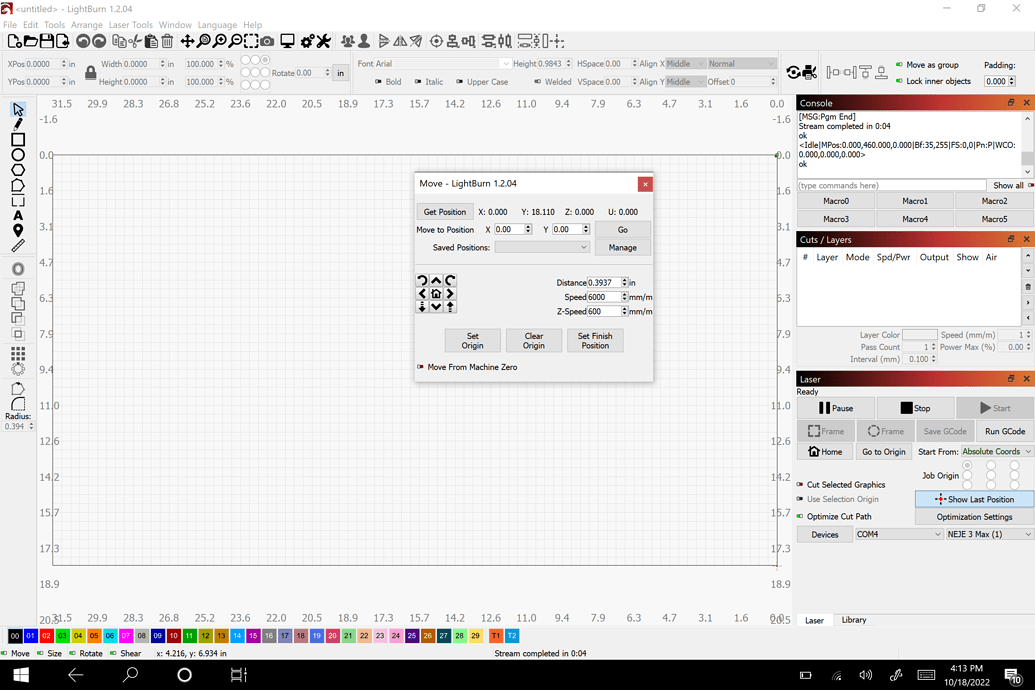Expand the COM4 port dropdown
Image resolution: width=1035 pixels, height=690 pixels.
pyautogui.click(x=897, y=534)
